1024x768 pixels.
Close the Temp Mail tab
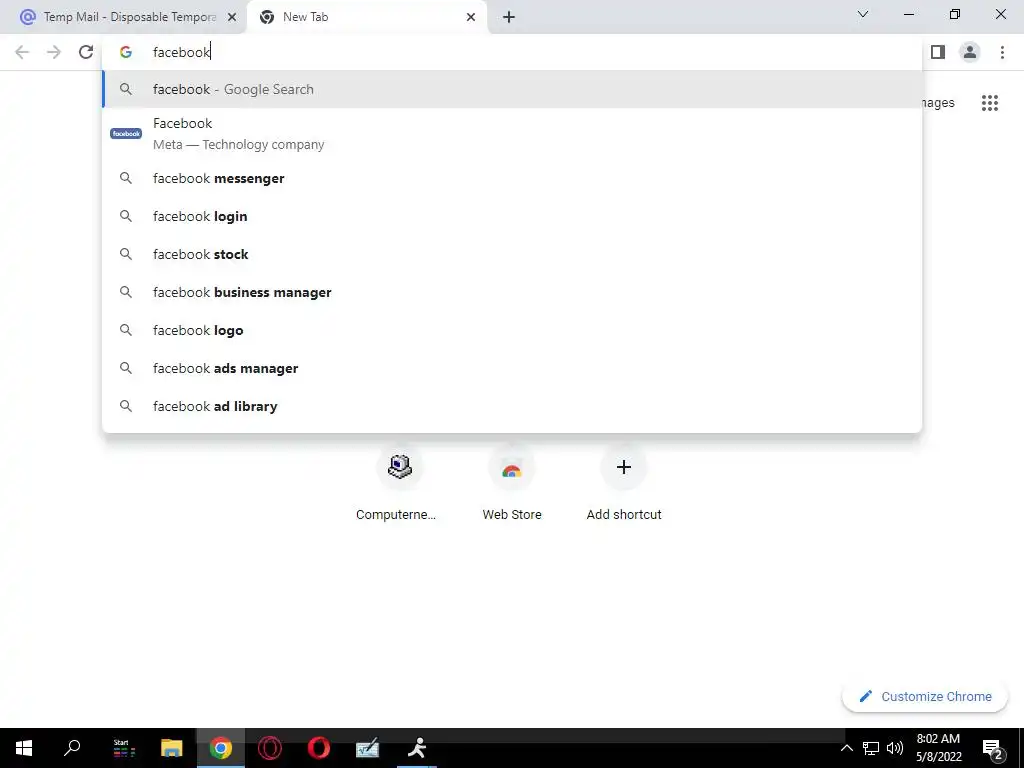click(x=232, y=17)
